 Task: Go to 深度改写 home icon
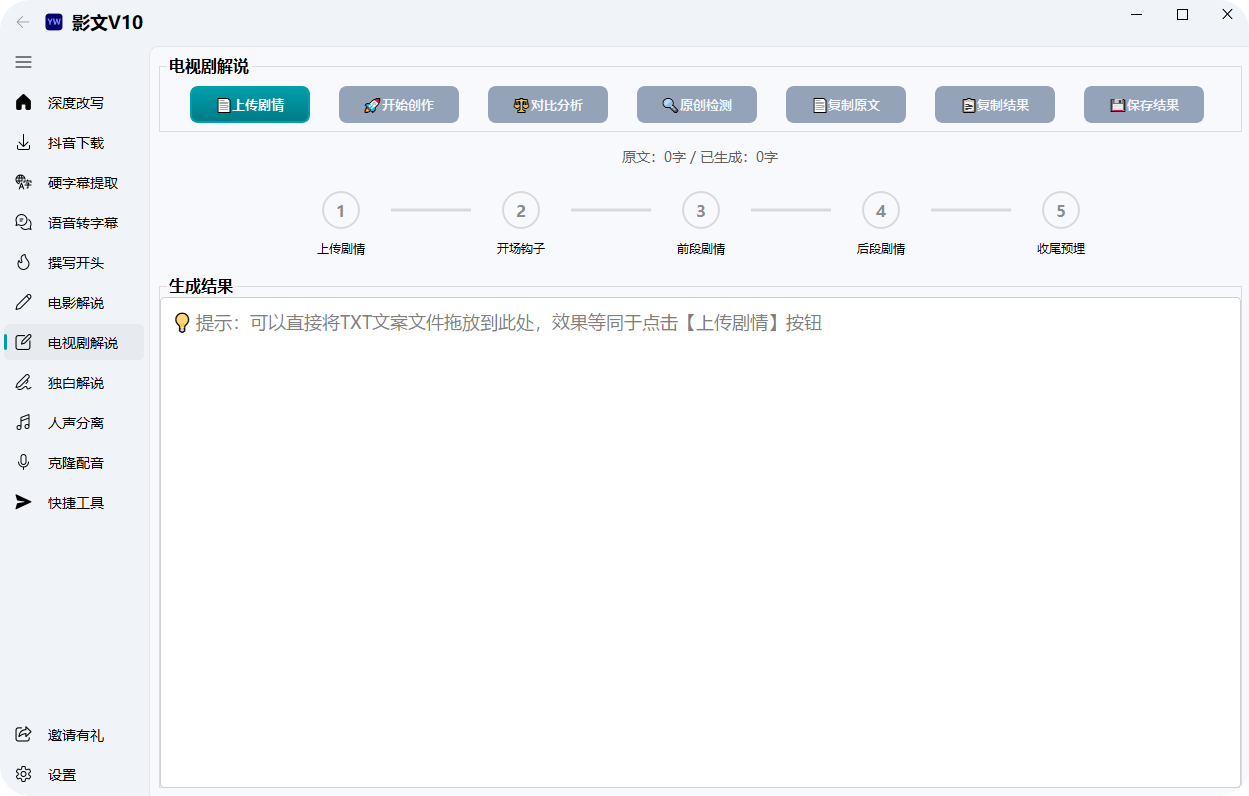point(23,102)
